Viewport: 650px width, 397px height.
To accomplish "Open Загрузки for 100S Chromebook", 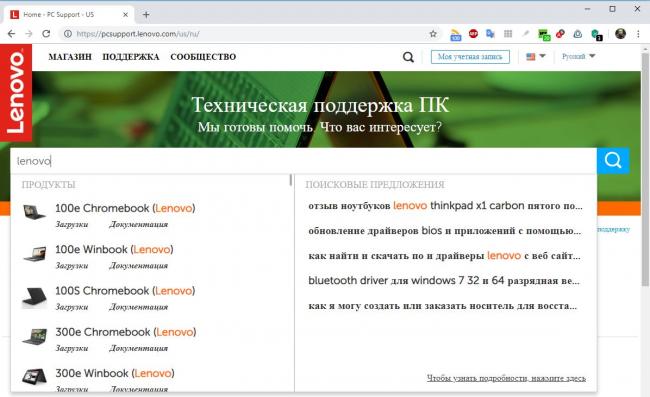I will pos(72,307).
